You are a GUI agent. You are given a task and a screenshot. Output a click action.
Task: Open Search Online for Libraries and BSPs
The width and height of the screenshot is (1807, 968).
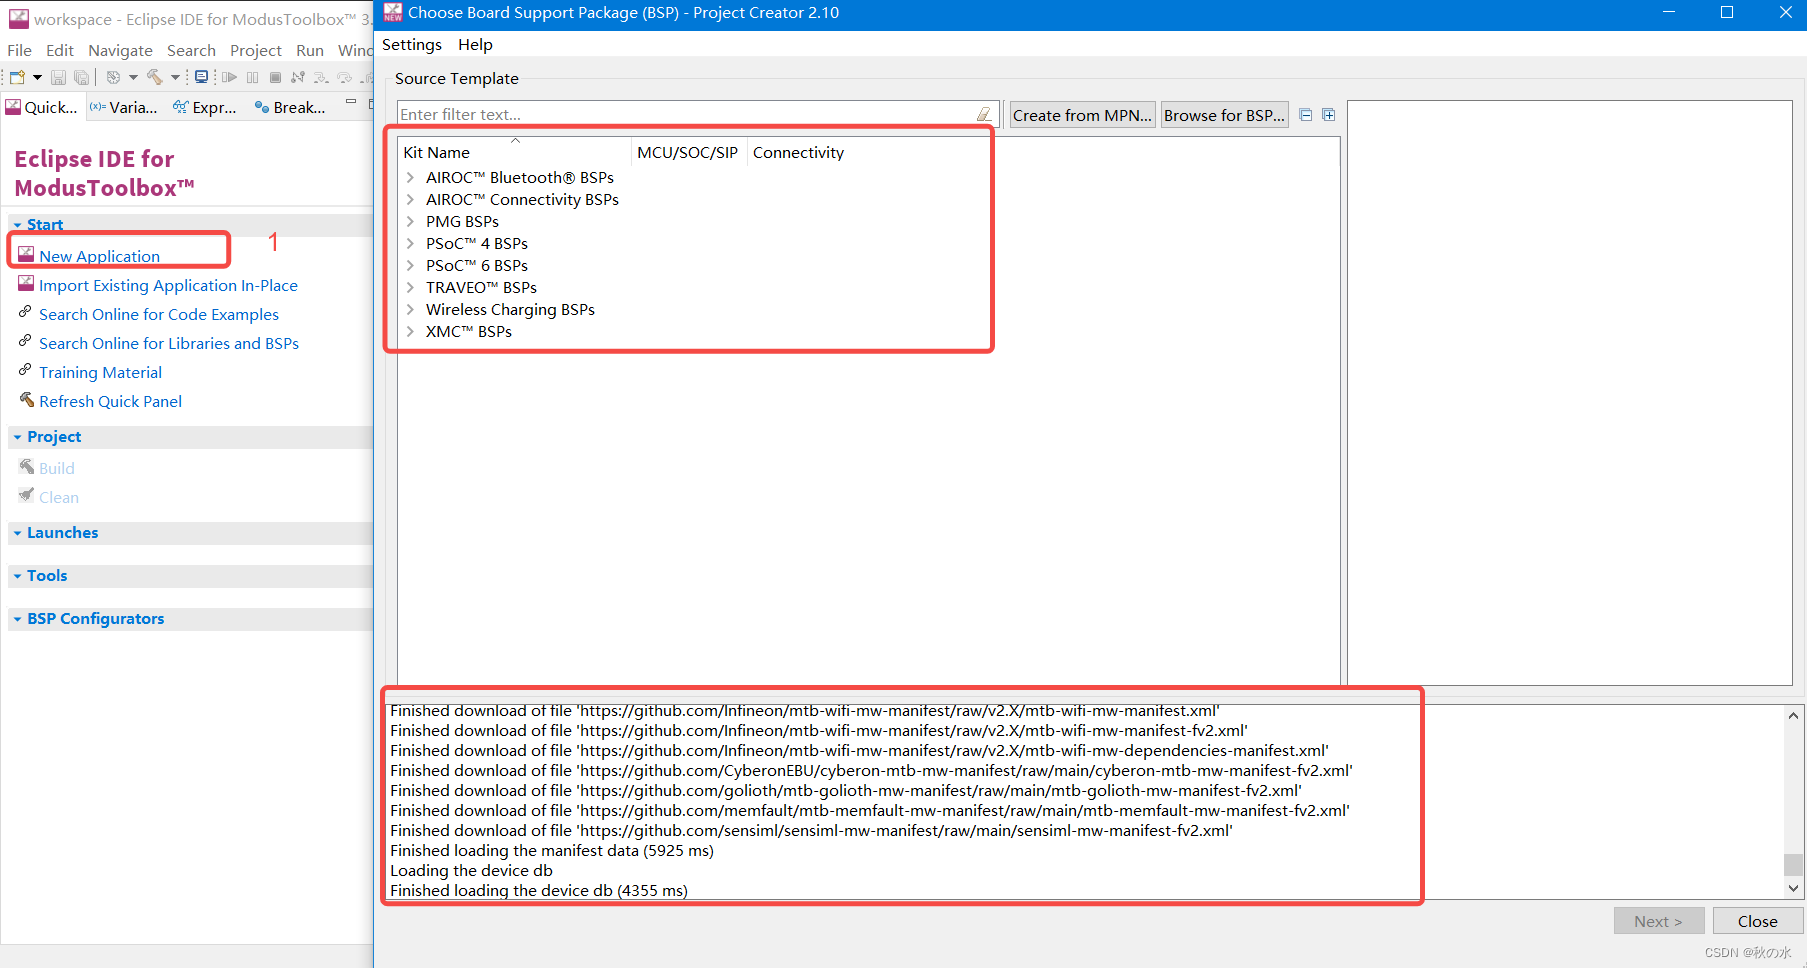[x=169, y=343]
